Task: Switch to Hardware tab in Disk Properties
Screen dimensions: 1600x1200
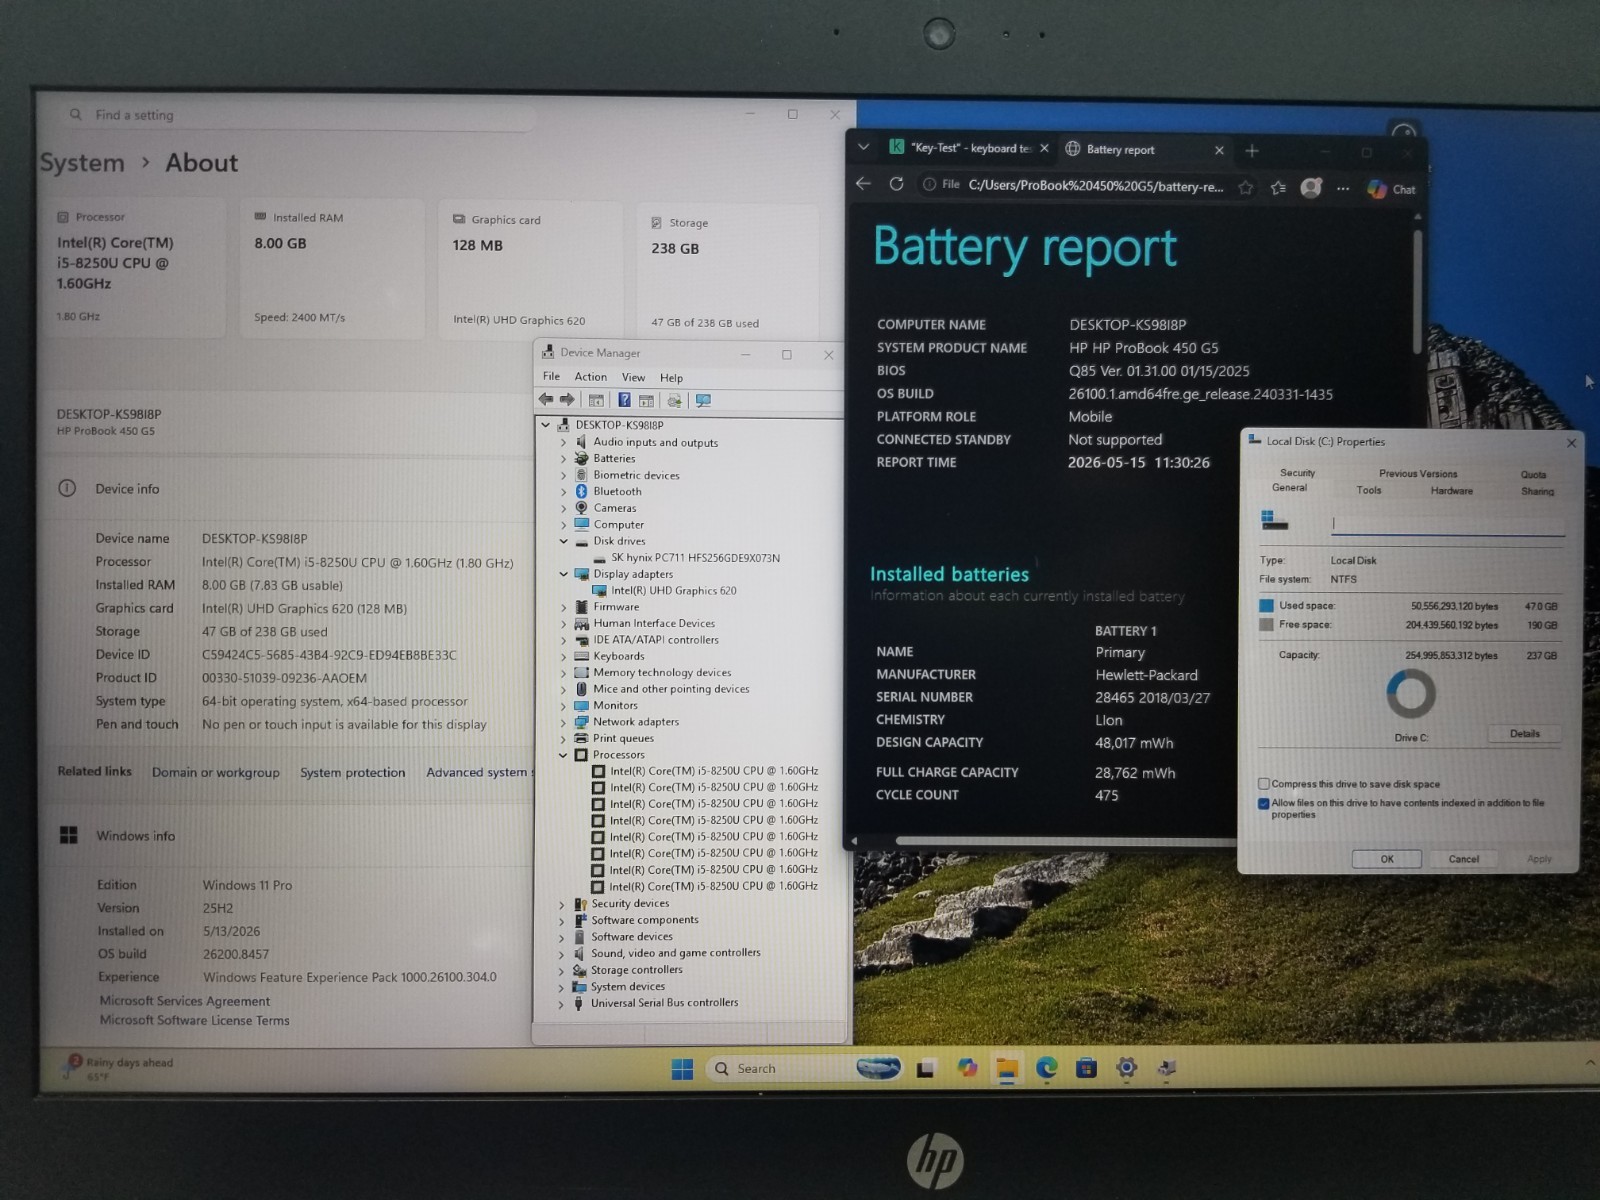Action: coord(1451,491)
